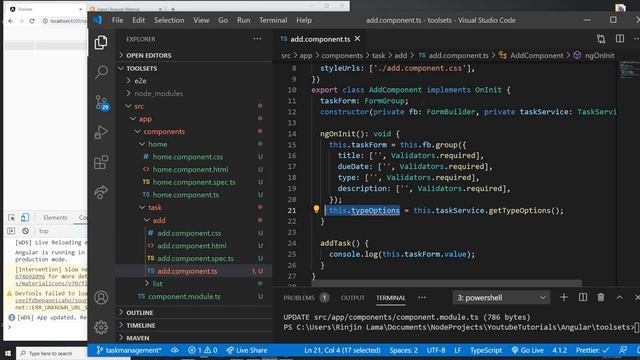Kill terminal with trash icon
Screen dimensions: 640x360
click(x=601, y=298)
